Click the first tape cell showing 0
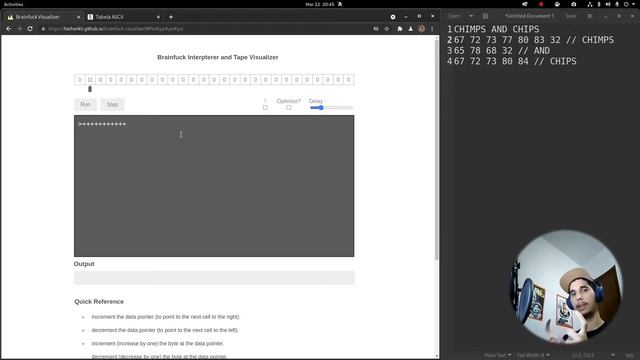The image size is (640, 360). click(80, 80)
